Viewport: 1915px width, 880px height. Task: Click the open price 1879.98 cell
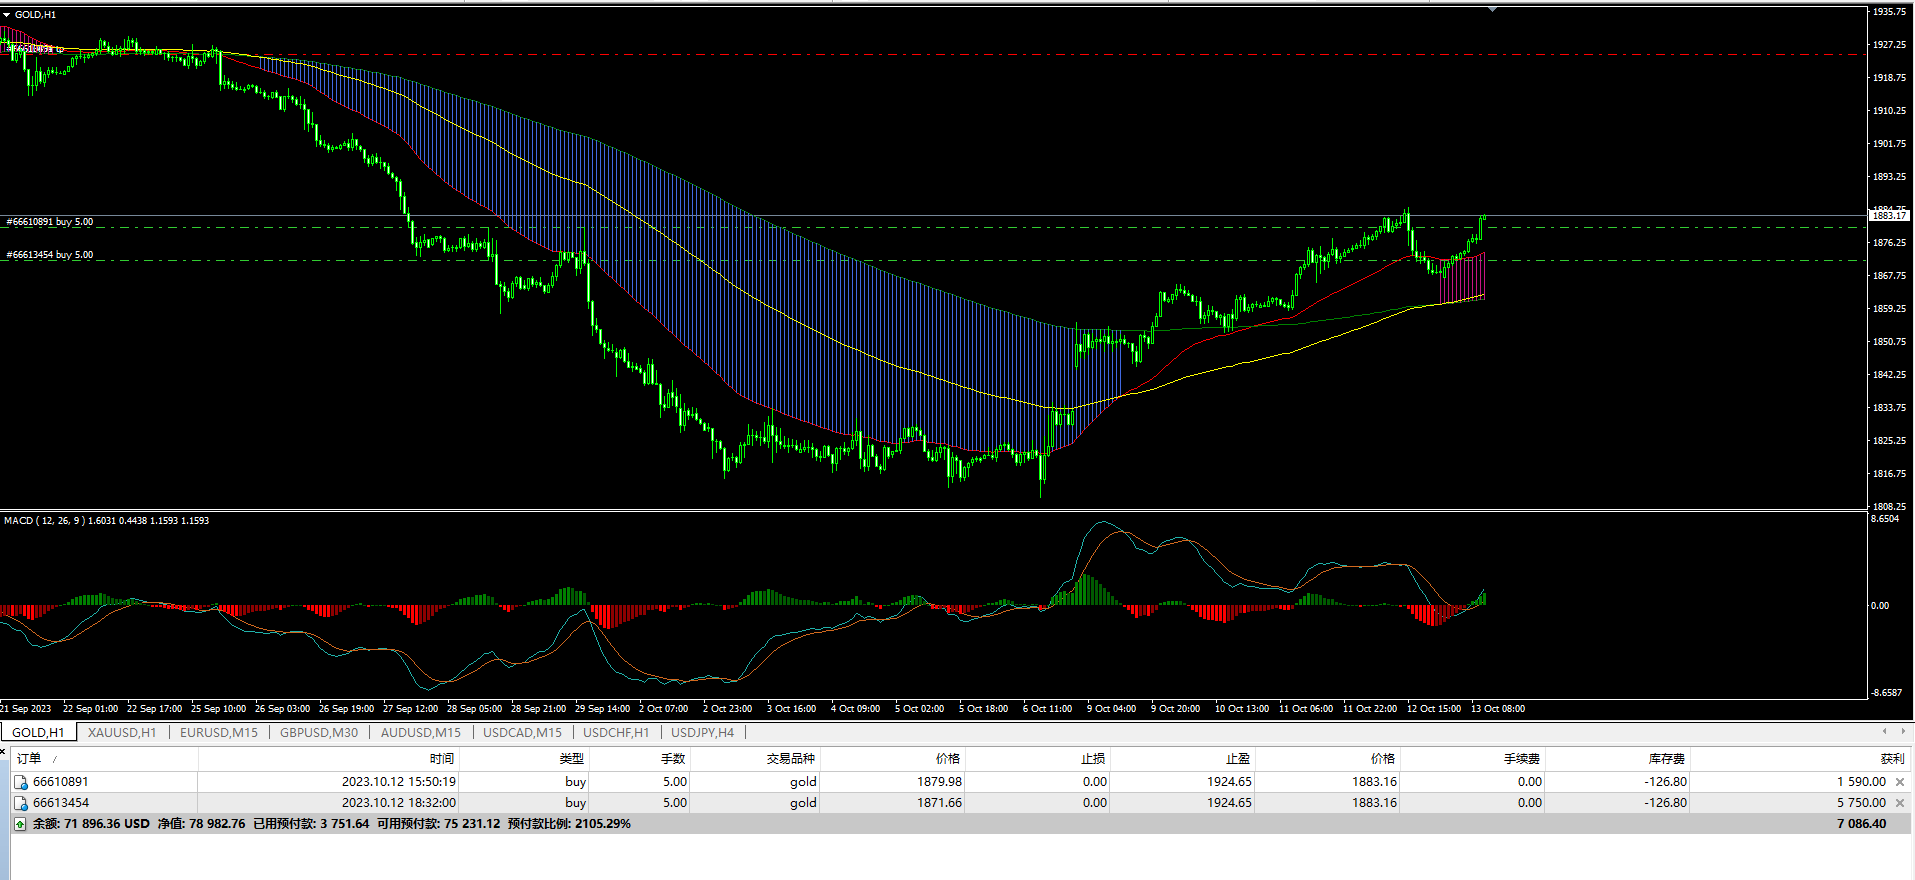[940, 782]
